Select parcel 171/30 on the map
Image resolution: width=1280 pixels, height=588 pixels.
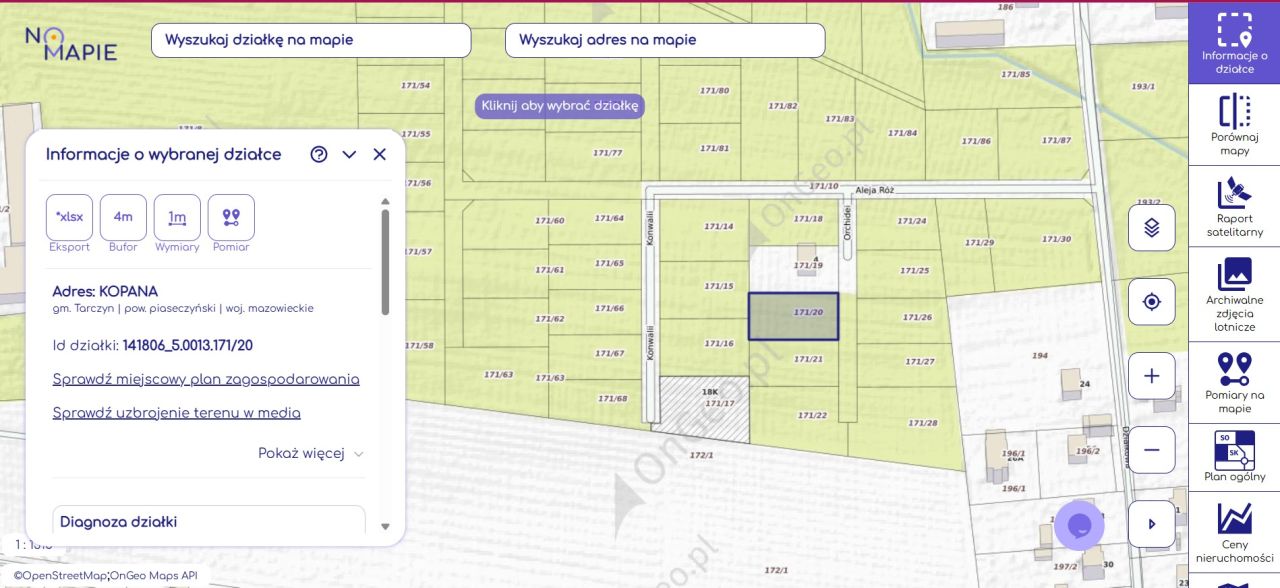pos(1056,239)
